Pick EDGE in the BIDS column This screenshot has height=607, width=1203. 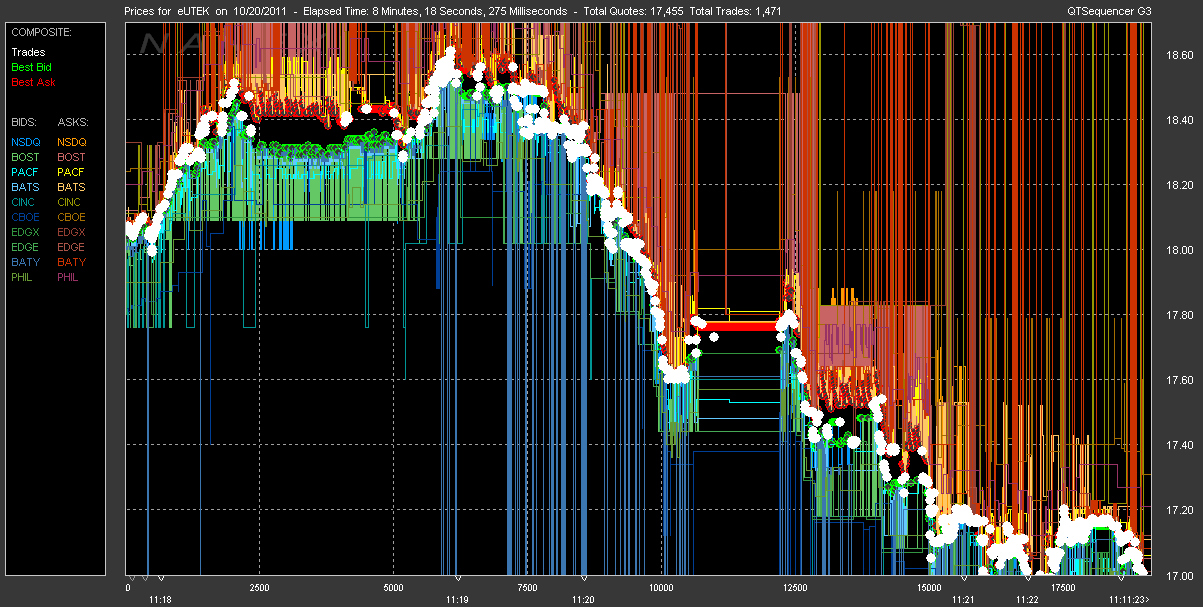coord(25,247)
